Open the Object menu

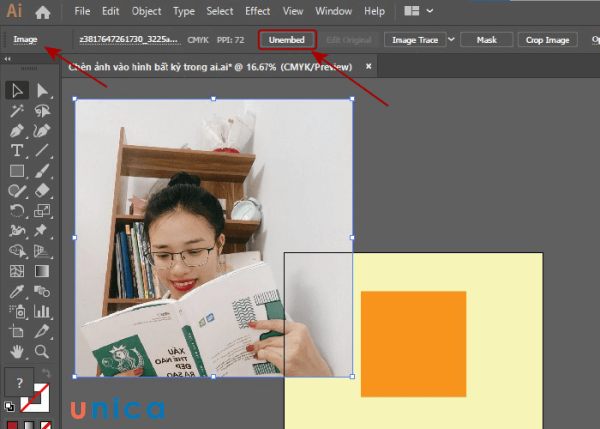(146, 12)
